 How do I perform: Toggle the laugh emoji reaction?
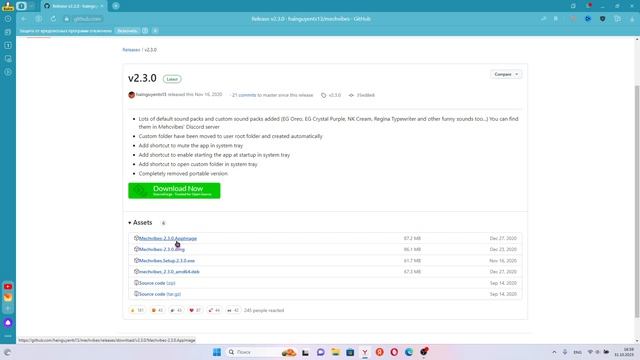click(x=157, y=310)
